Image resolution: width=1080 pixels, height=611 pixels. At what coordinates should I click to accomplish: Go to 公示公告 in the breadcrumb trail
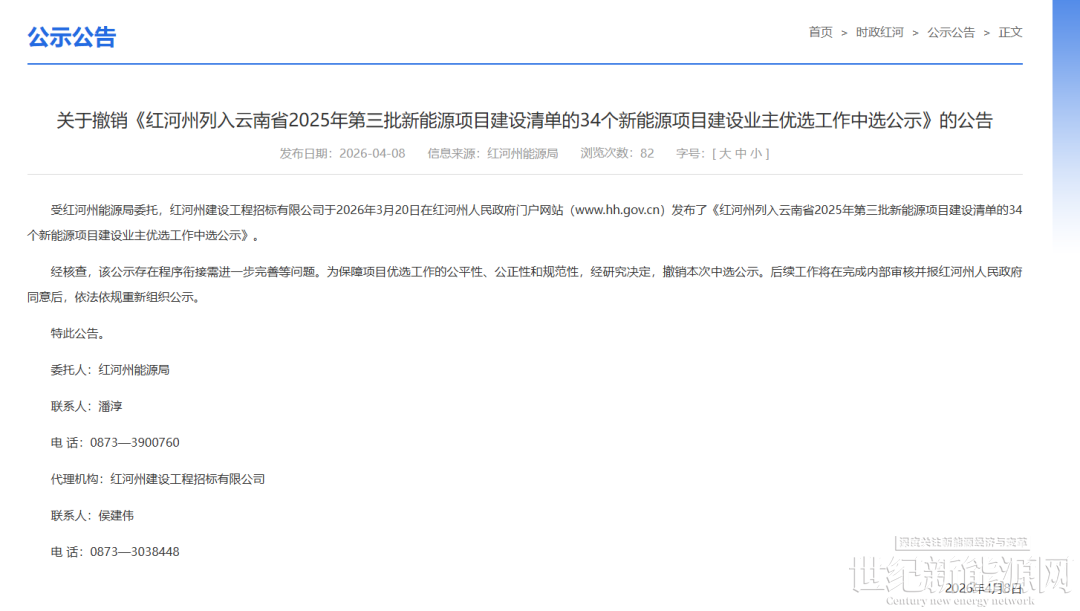pos(950,32)
